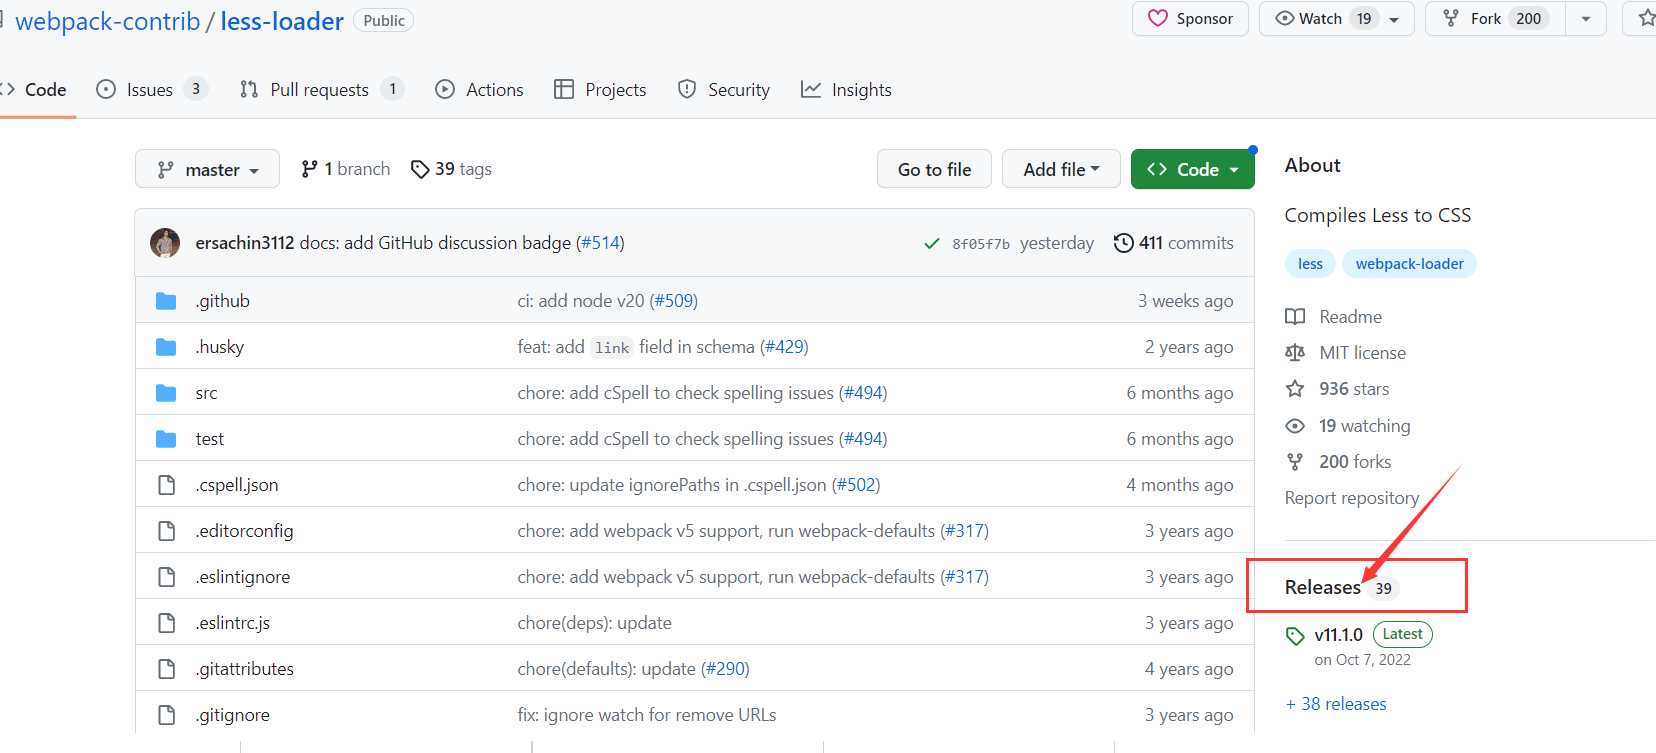Open the Add file dropdown
This screenshot has width=1656, height=753.
[x=1061, y=169]
